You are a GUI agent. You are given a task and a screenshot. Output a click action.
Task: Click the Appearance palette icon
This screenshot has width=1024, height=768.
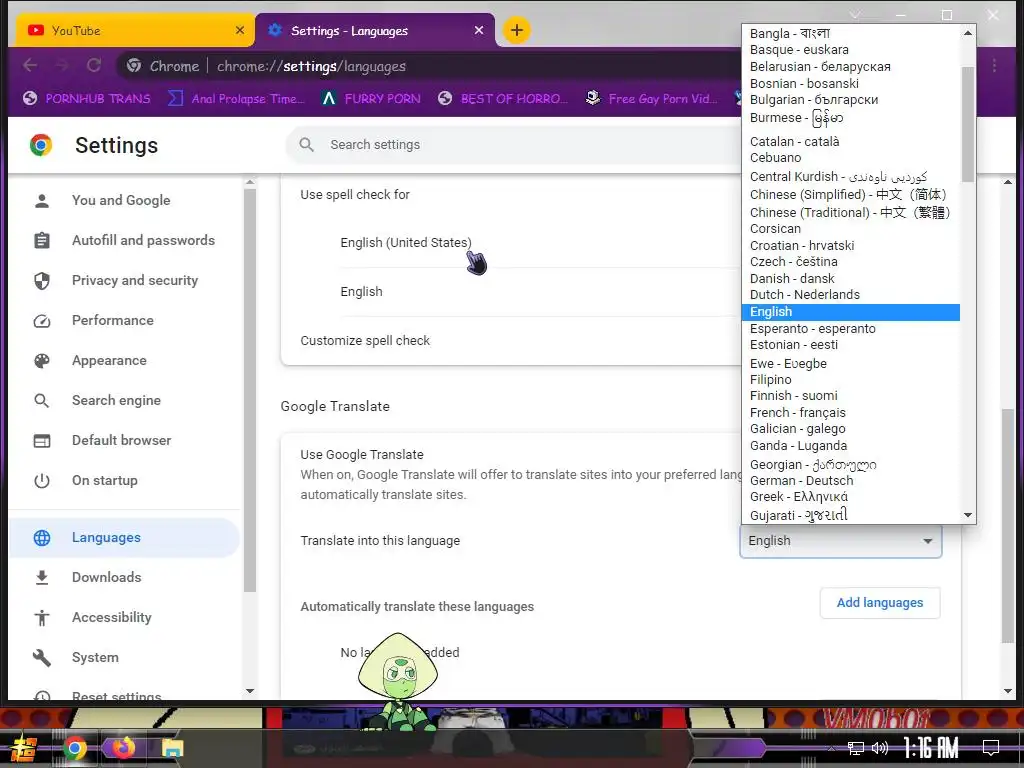[42, 360]
